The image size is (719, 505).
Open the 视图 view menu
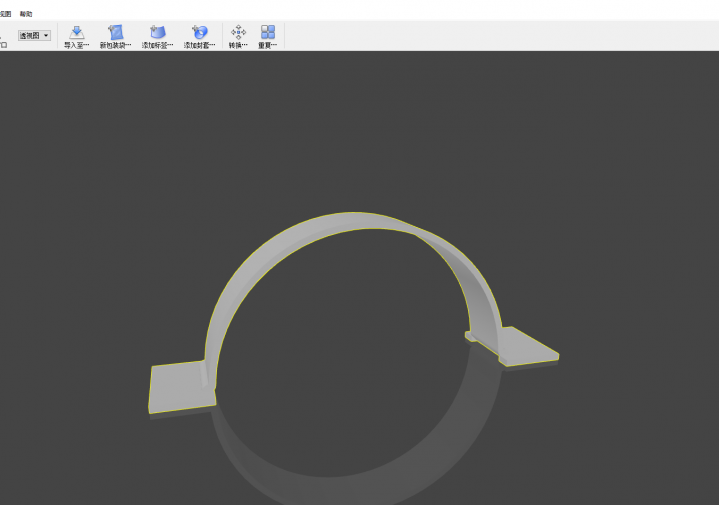click(x=4, y=14)
